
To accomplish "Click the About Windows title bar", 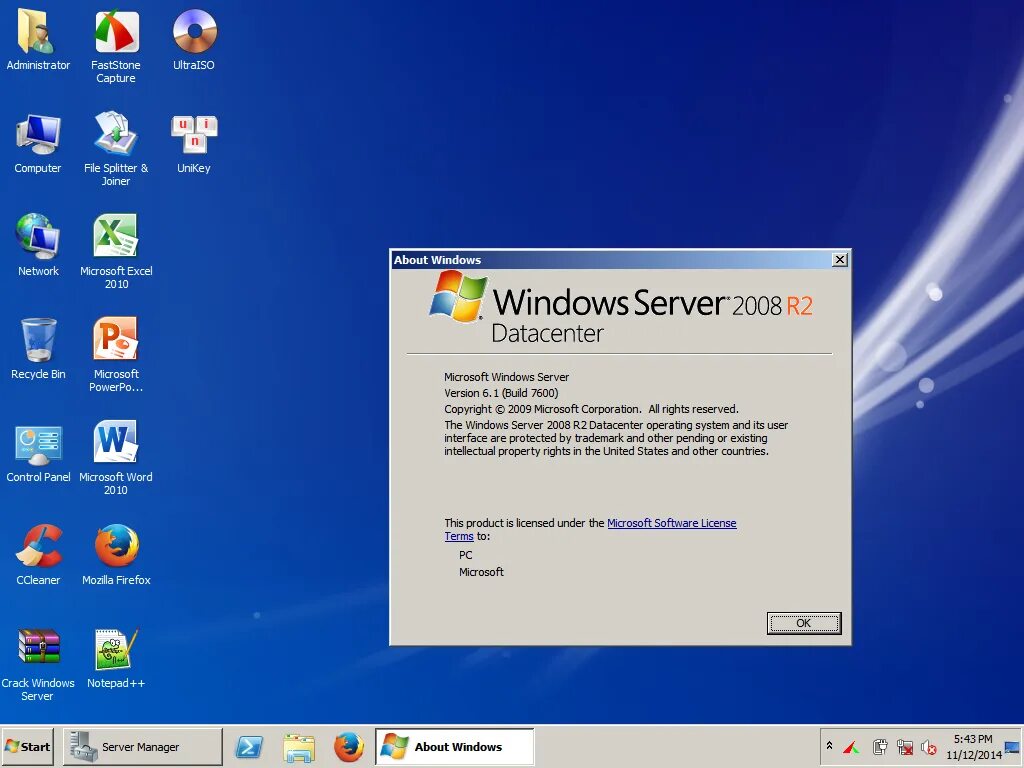I will 611,260.
